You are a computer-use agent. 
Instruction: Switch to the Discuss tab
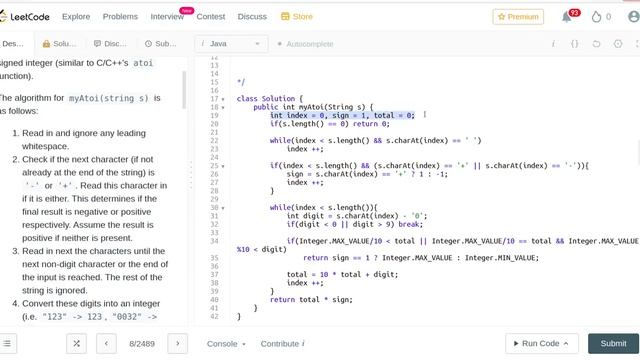[110, 44]
